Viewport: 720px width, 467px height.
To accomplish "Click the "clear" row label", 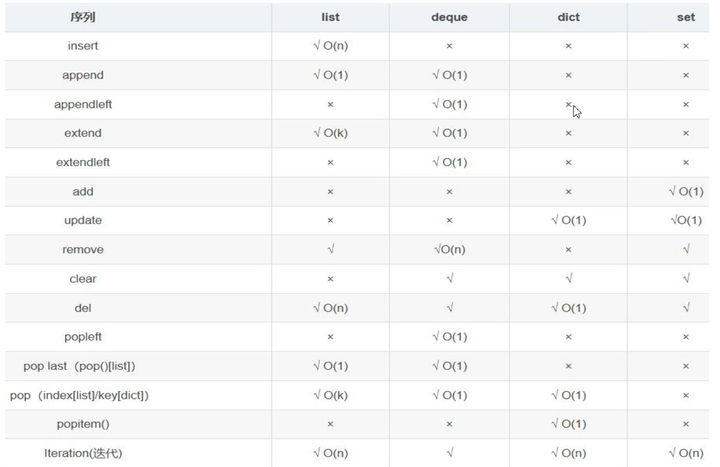I will (x=83, y=279).
